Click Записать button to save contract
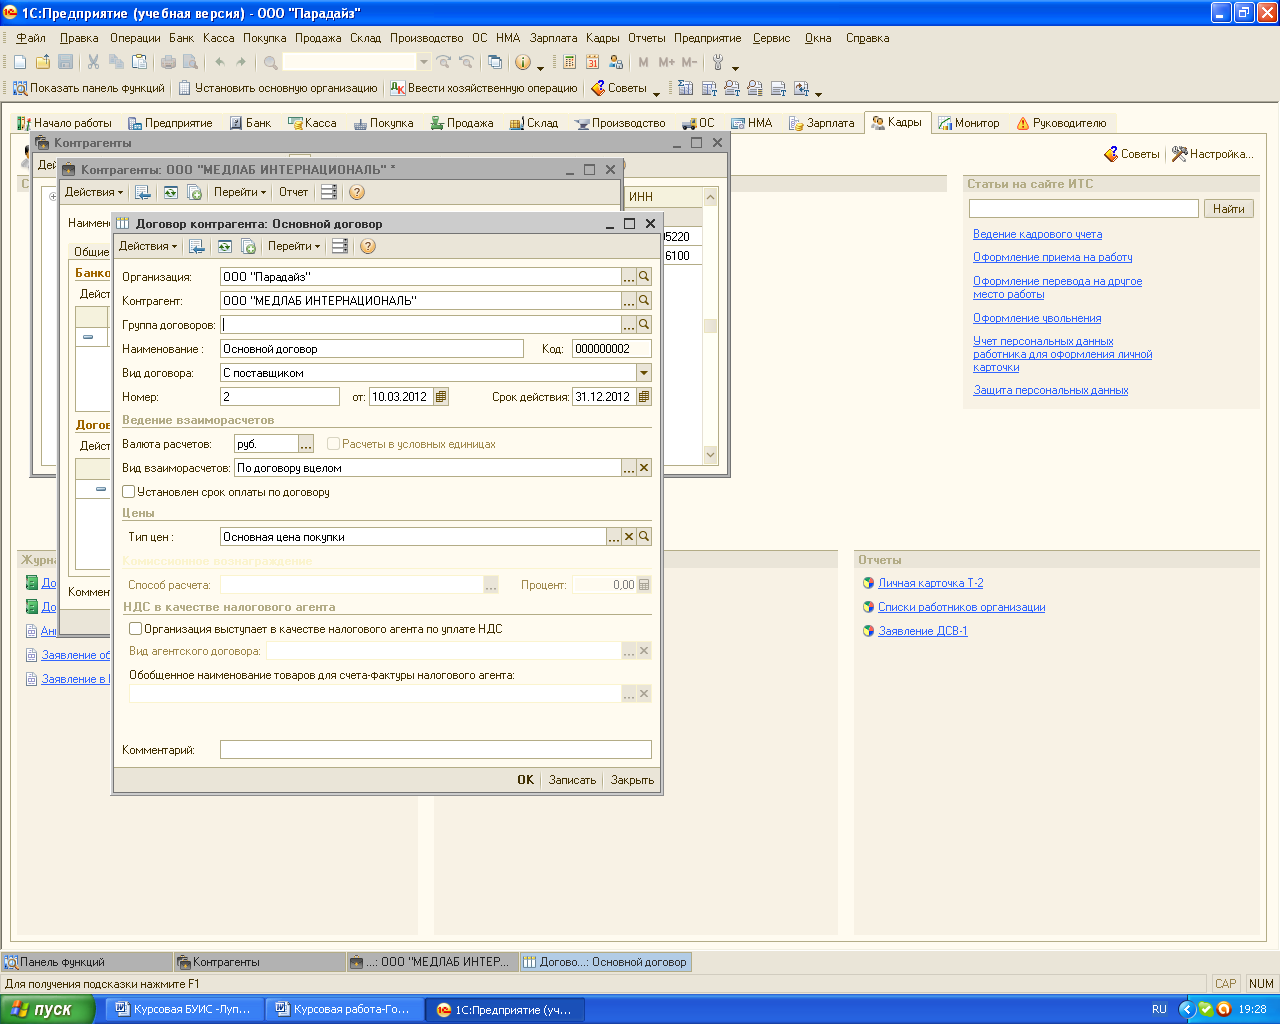This screenshot has height=1024, width=1280. [x=572, y=780]
